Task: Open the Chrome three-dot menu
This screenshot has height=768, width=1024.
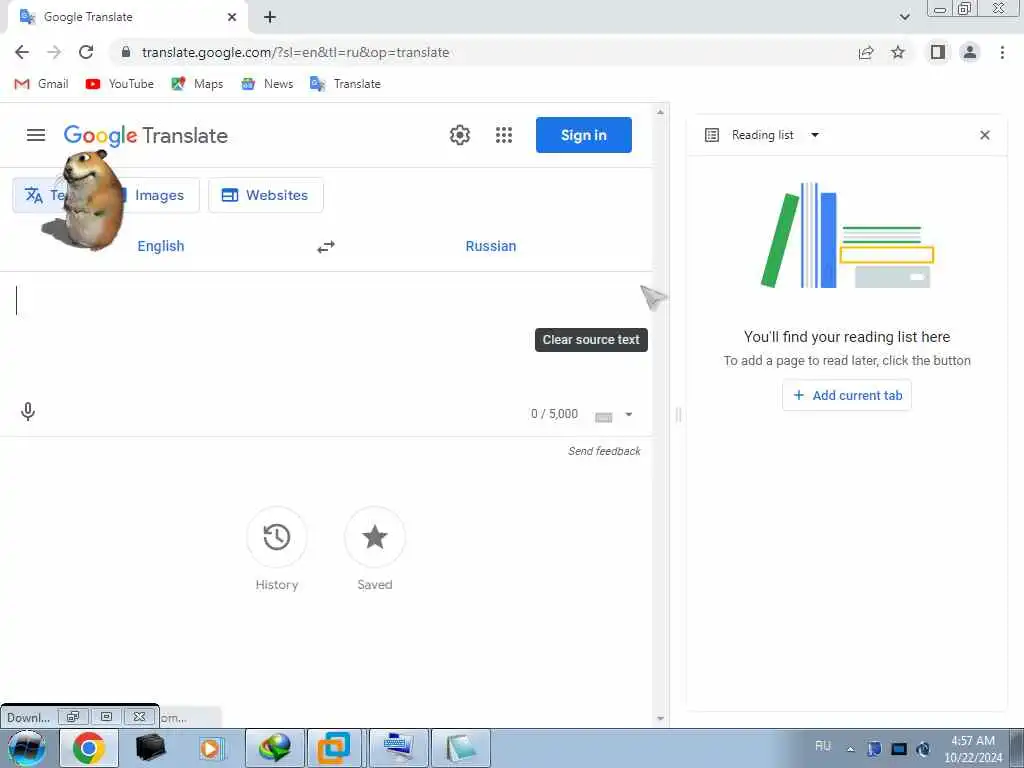Action: pos(1002,52)
